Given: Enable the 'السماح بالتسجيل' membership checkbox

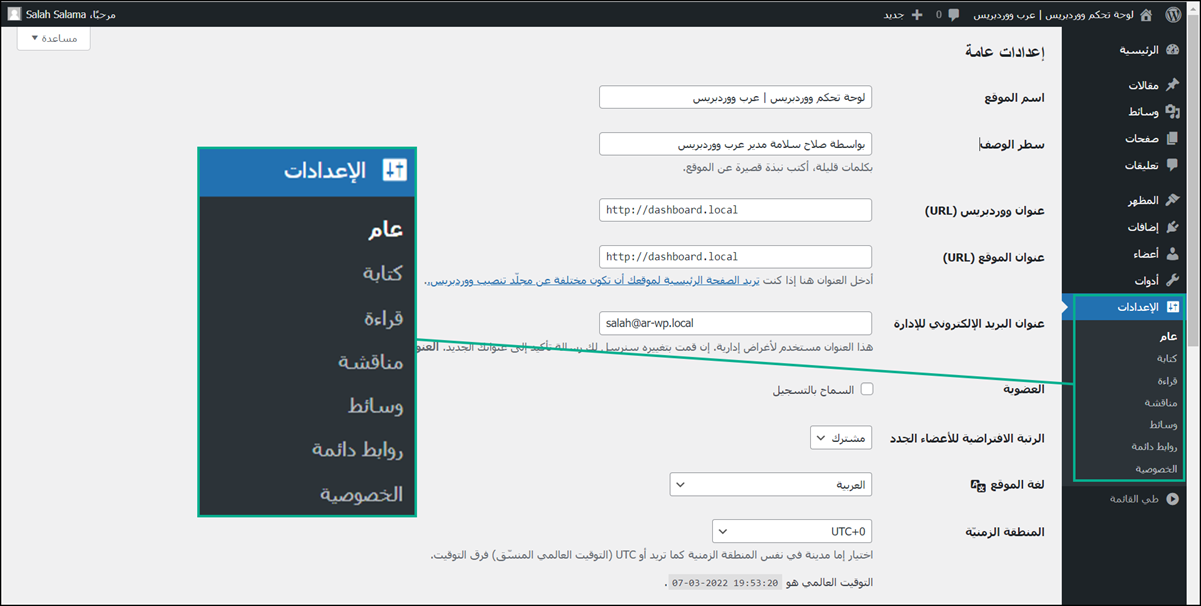Looking at the screenshot, I should 867,390.
